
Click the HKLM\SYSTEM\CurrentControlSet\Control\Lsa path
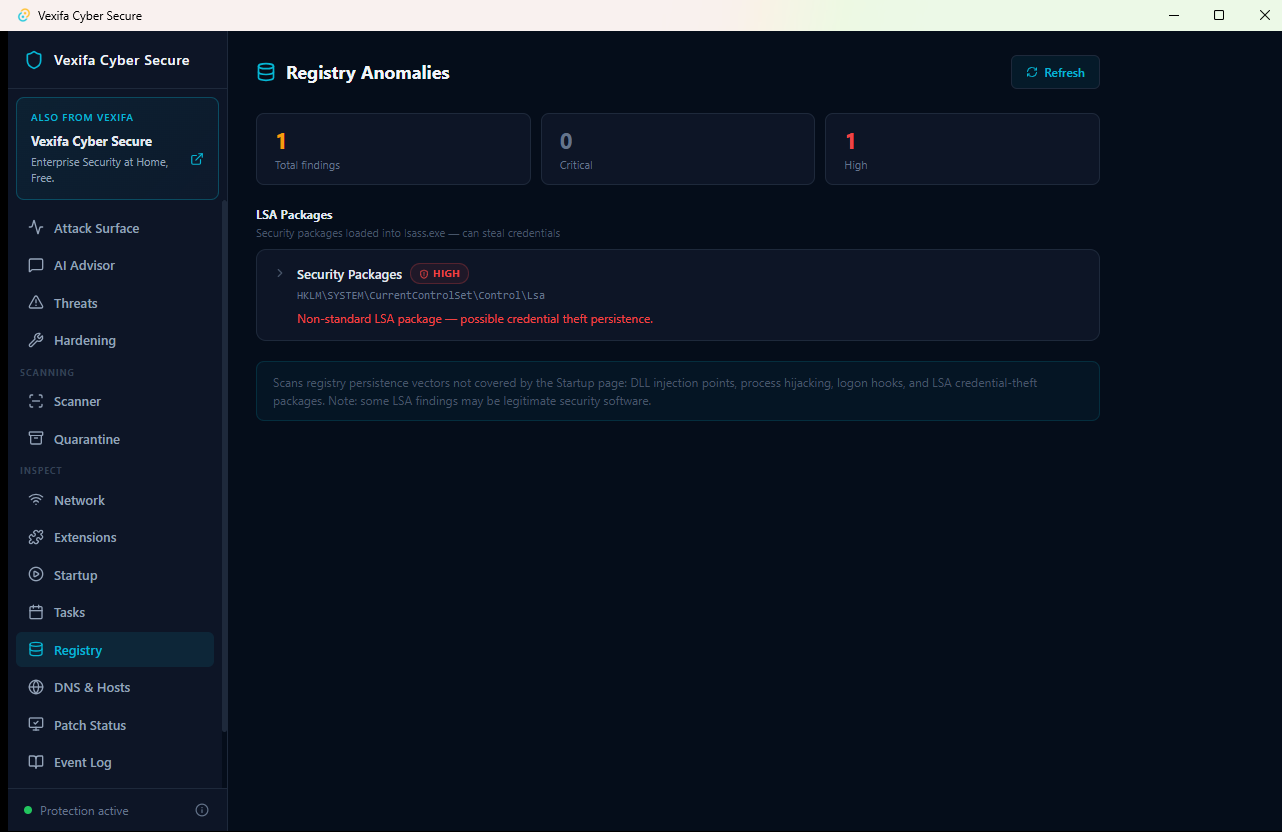click(421, 296)
